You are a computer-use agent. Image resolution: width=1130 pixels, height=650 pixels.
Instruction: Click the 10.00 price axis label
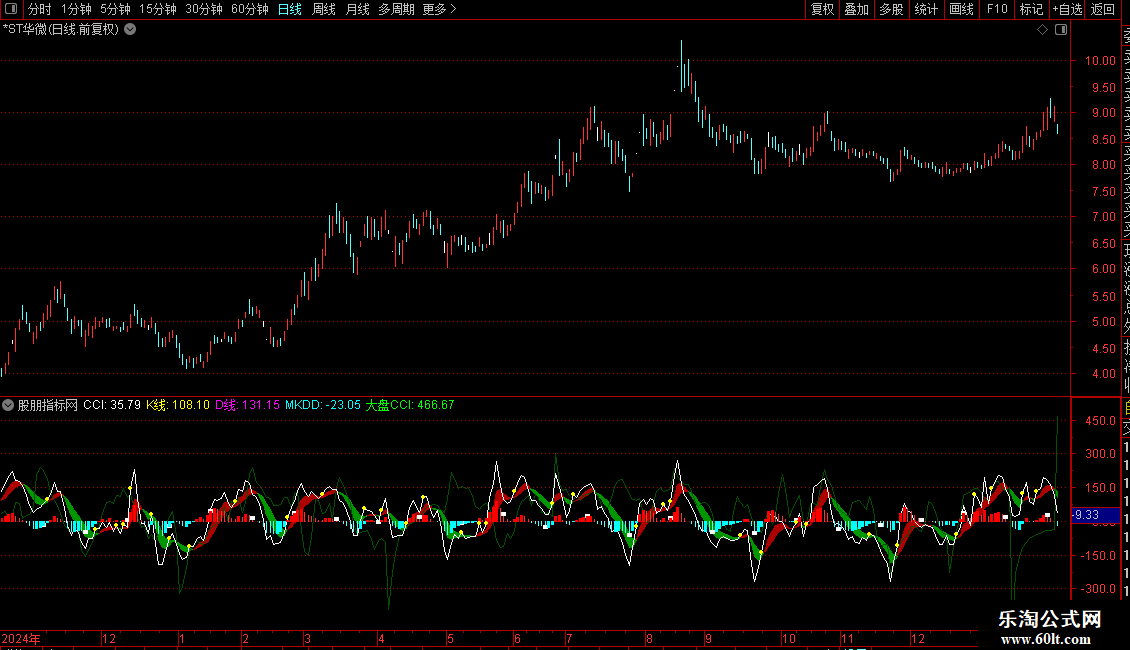click(x=1100, y=61)
